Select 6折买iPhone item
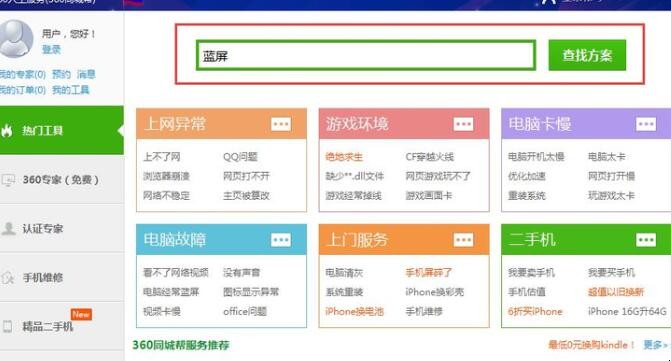671x361 pixels. coord(535,311)
